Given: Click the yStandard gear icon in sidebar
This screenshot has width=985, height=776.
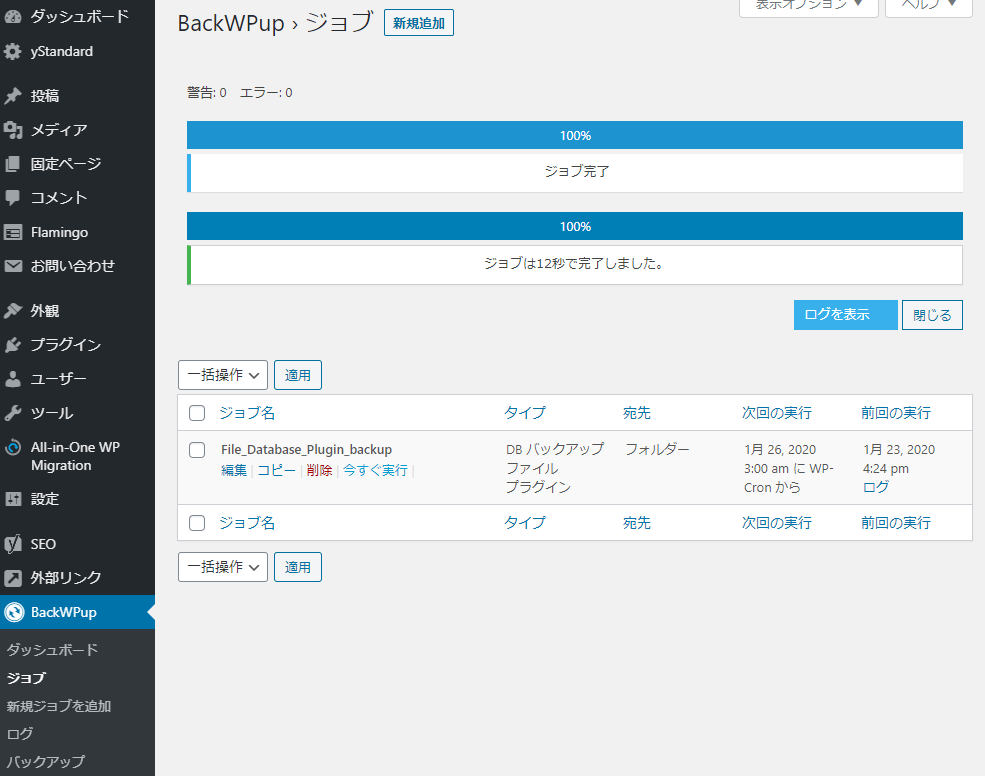Looking at the screenshot, I should (13, 51).
